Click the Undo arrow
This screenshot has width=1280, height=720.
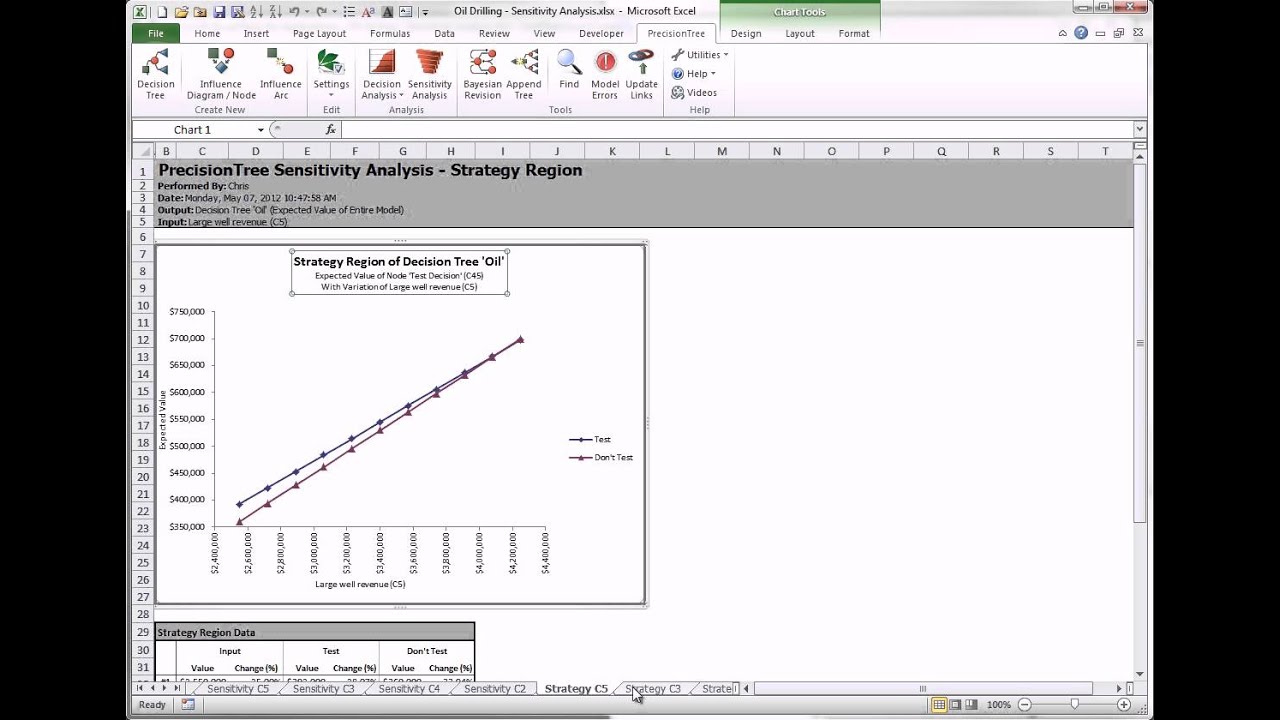point(294,12)
